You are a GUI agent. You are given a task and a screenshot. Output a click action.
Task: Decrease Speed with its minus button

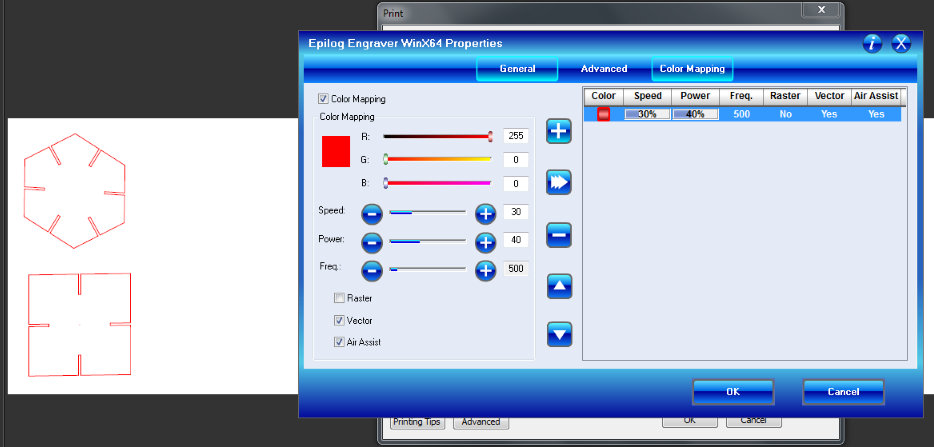372,213
